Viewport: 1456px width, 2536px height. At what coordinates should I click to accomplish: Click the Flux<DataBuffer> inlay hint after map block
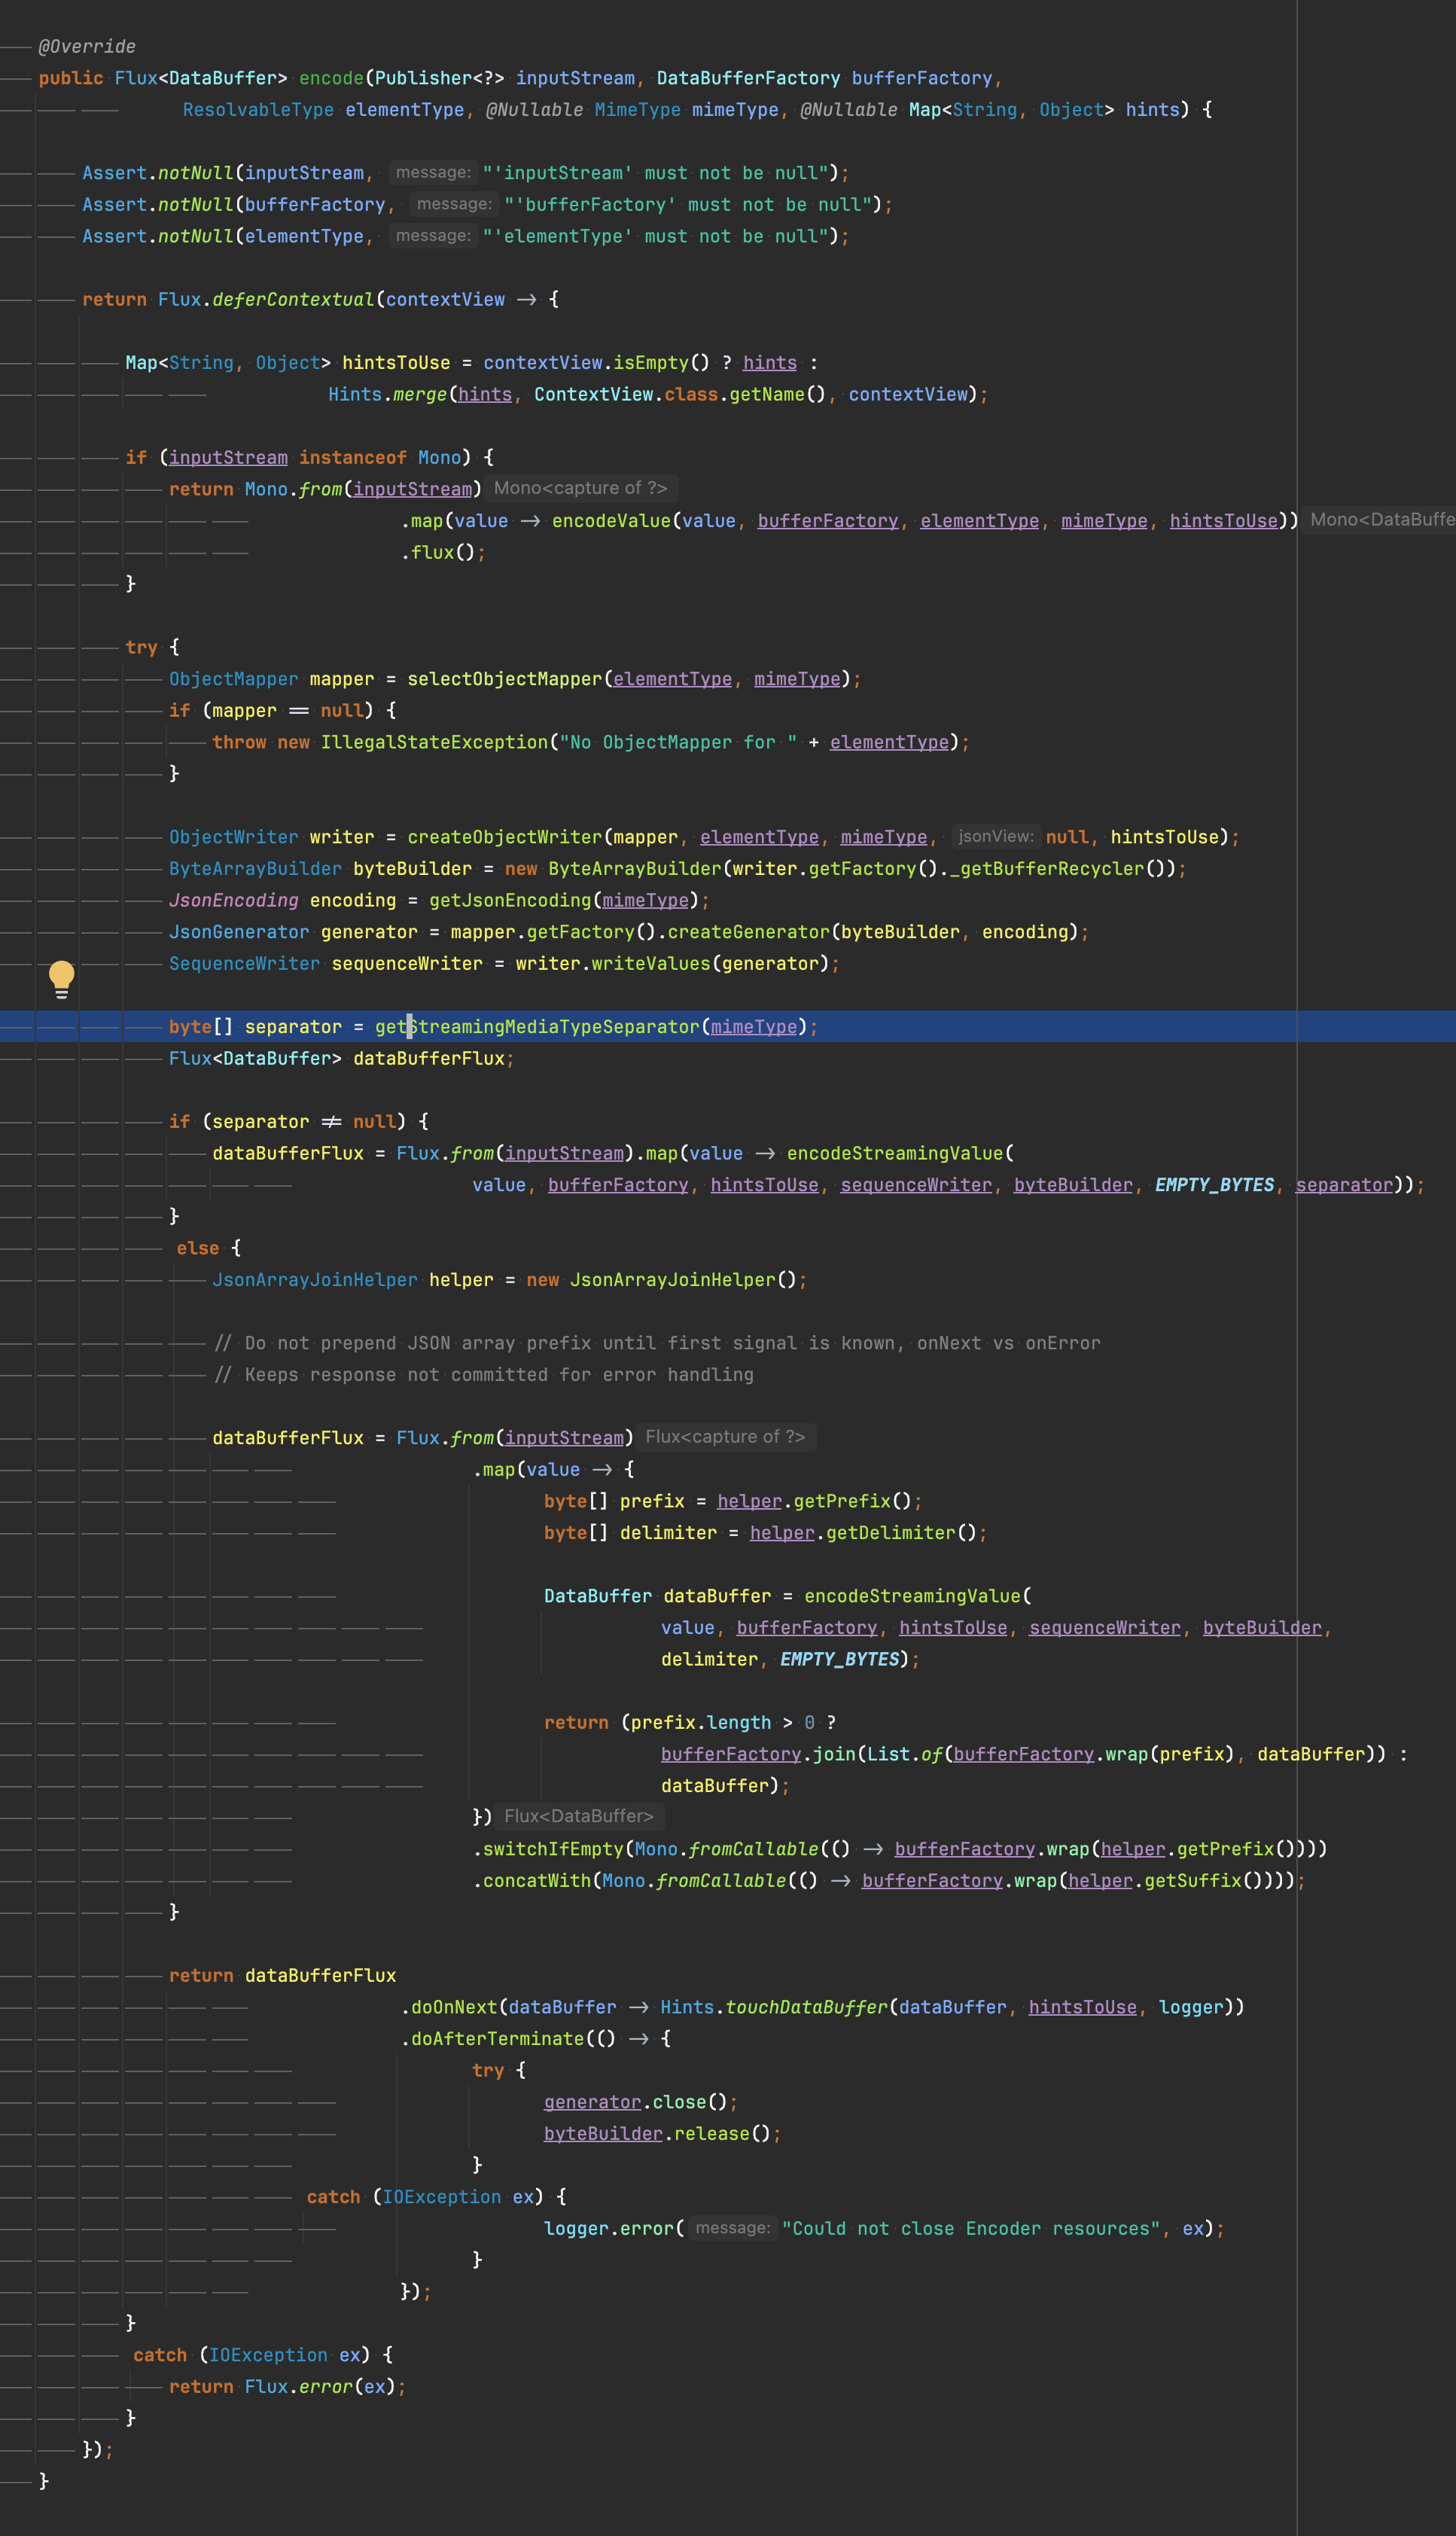578,1815
